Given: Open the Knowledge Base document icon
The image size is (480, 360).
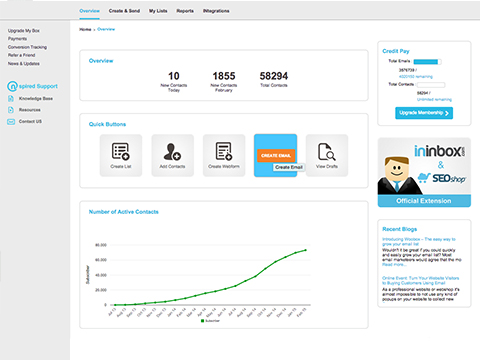Looking at the screenshot, I should coord(11,99).
